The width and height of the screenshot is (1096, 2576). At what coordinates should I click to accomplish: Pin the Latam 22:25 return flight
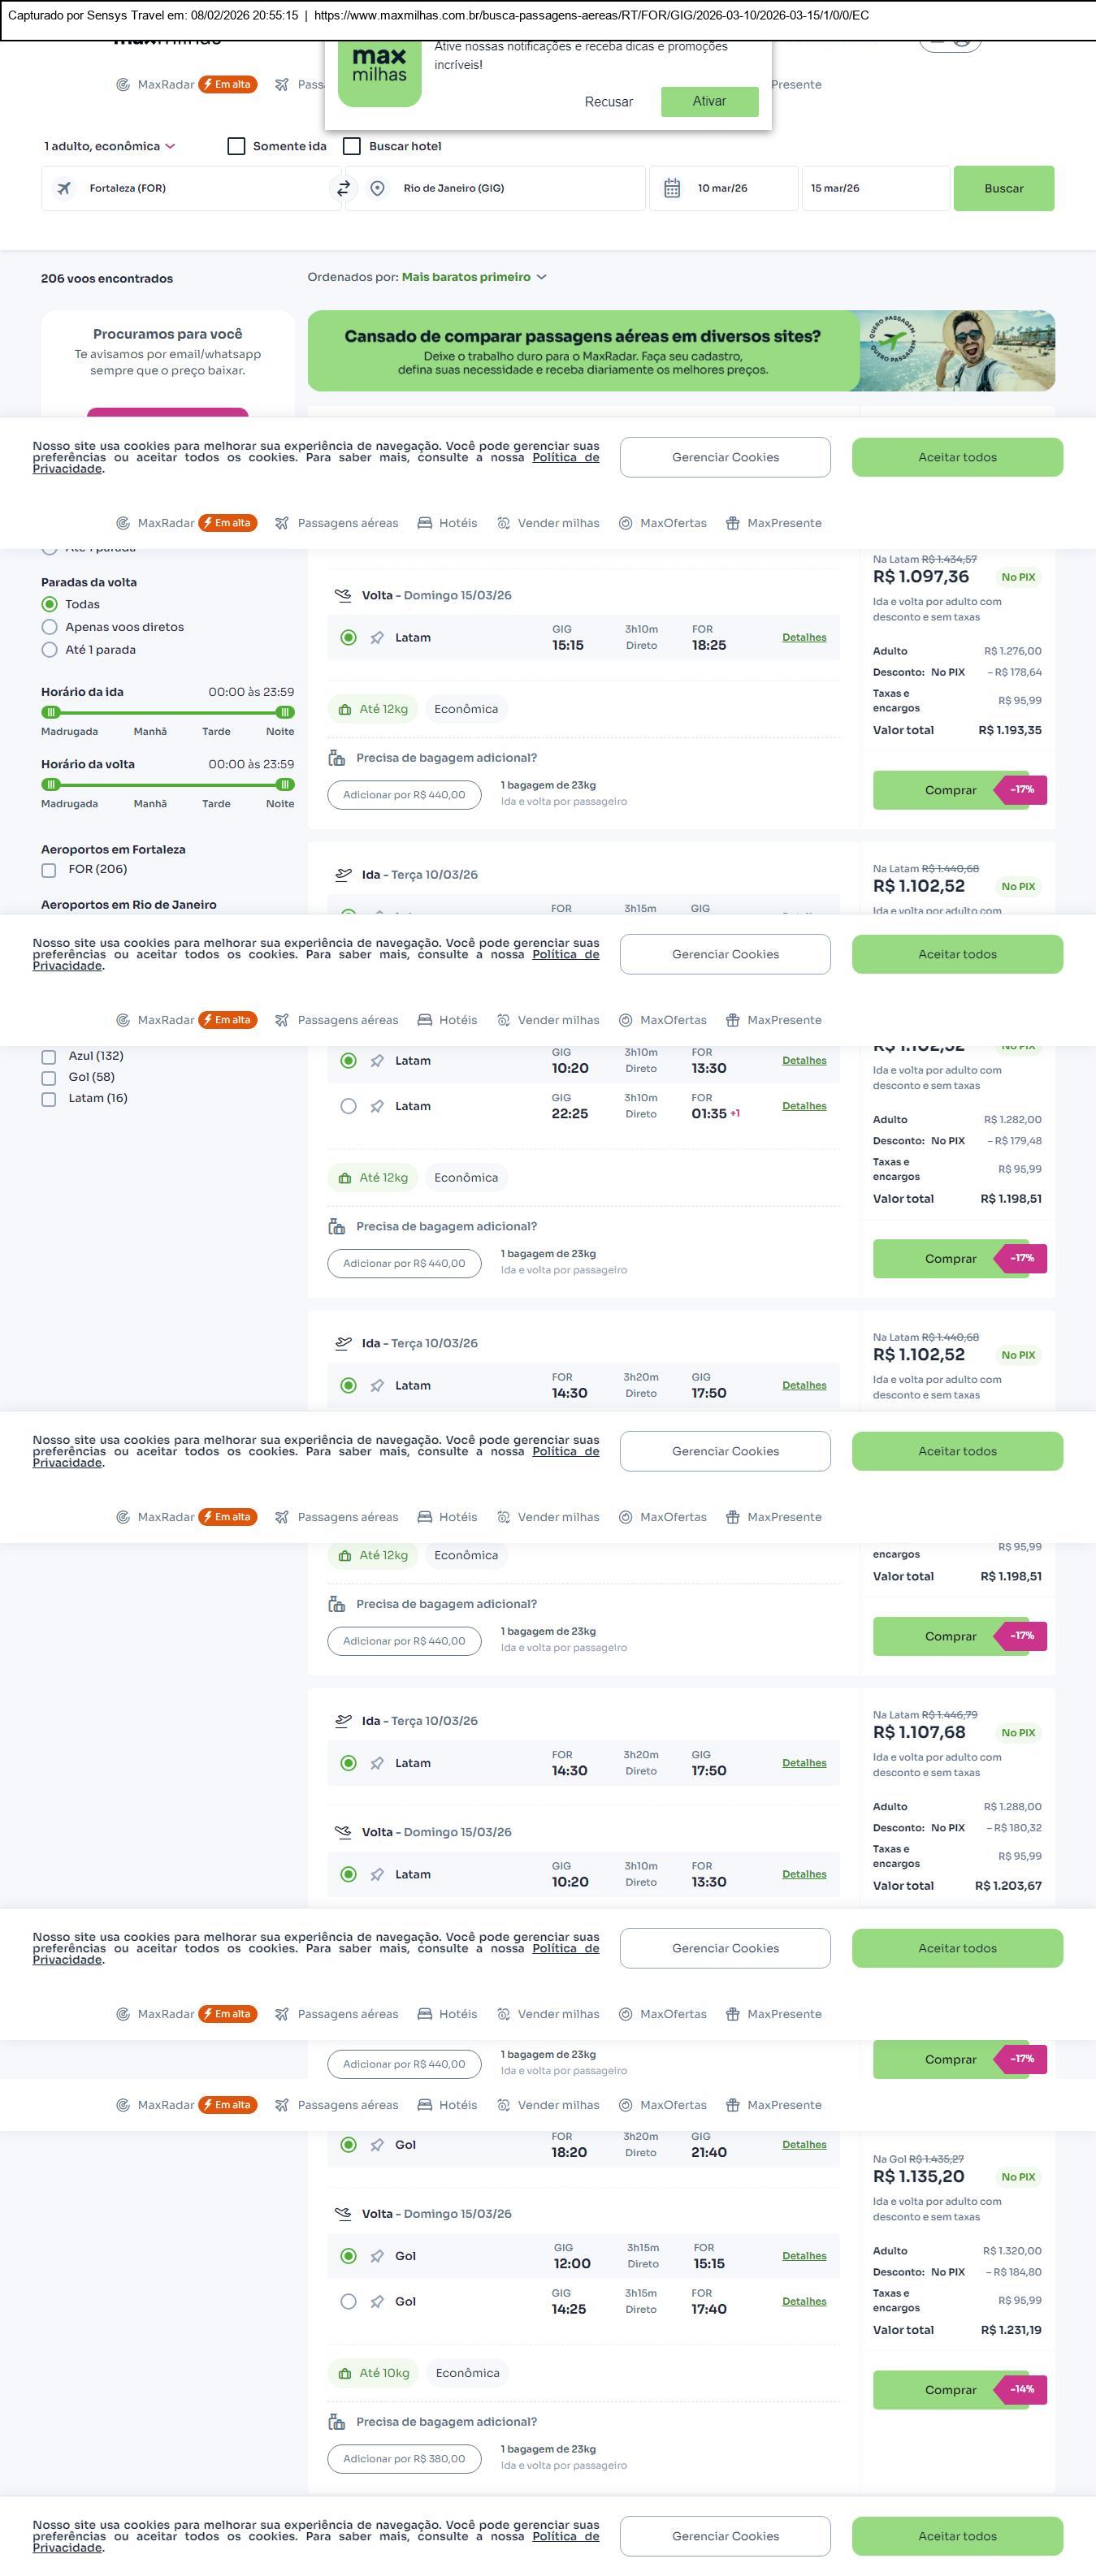point(377,1106)
